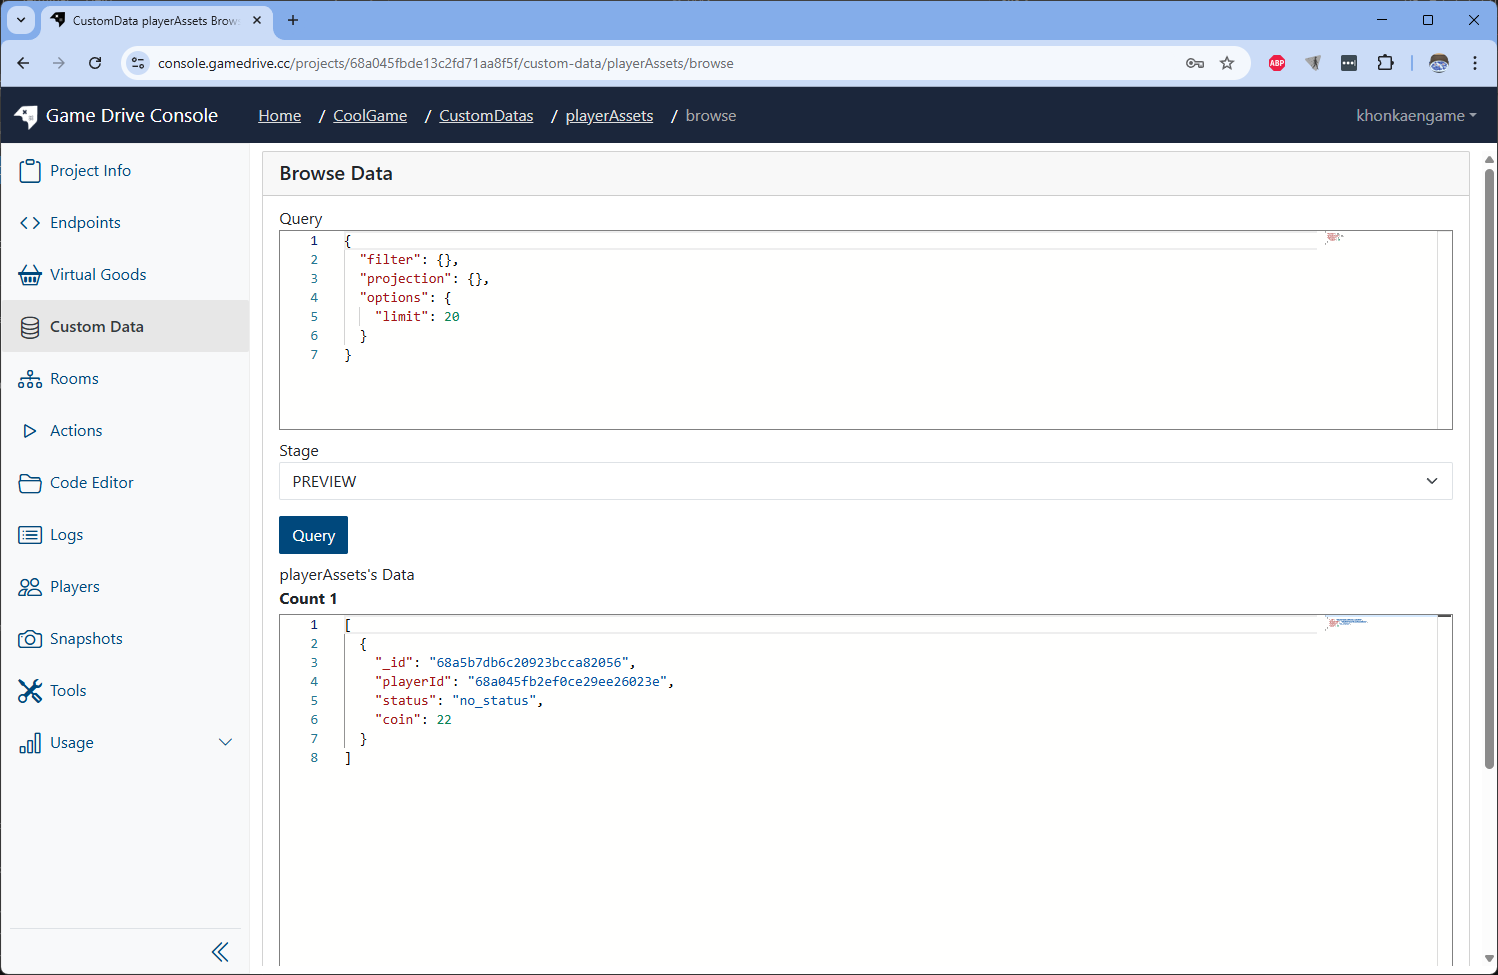This screenshot has height=975, width=1498.
Task: Go to CustomDatas breadcrumb link
Action: pyautogui.click(x=486, y=116)
